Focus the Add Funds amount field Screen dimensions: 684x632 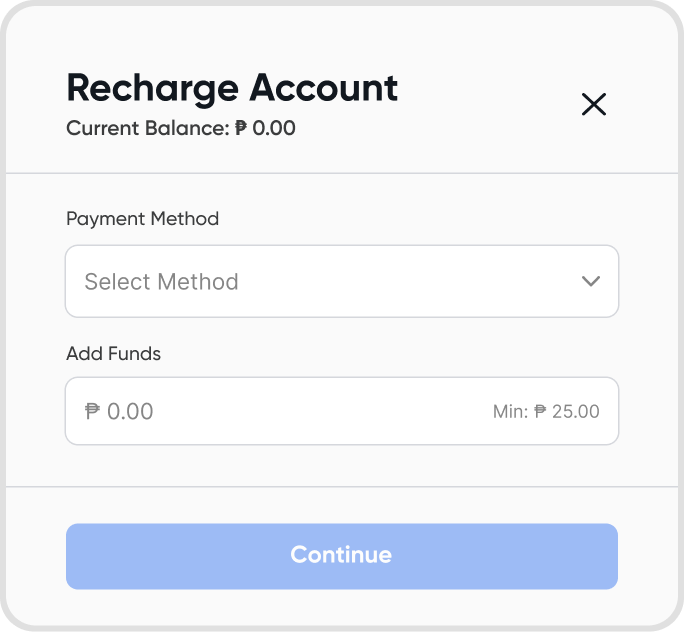342,411
